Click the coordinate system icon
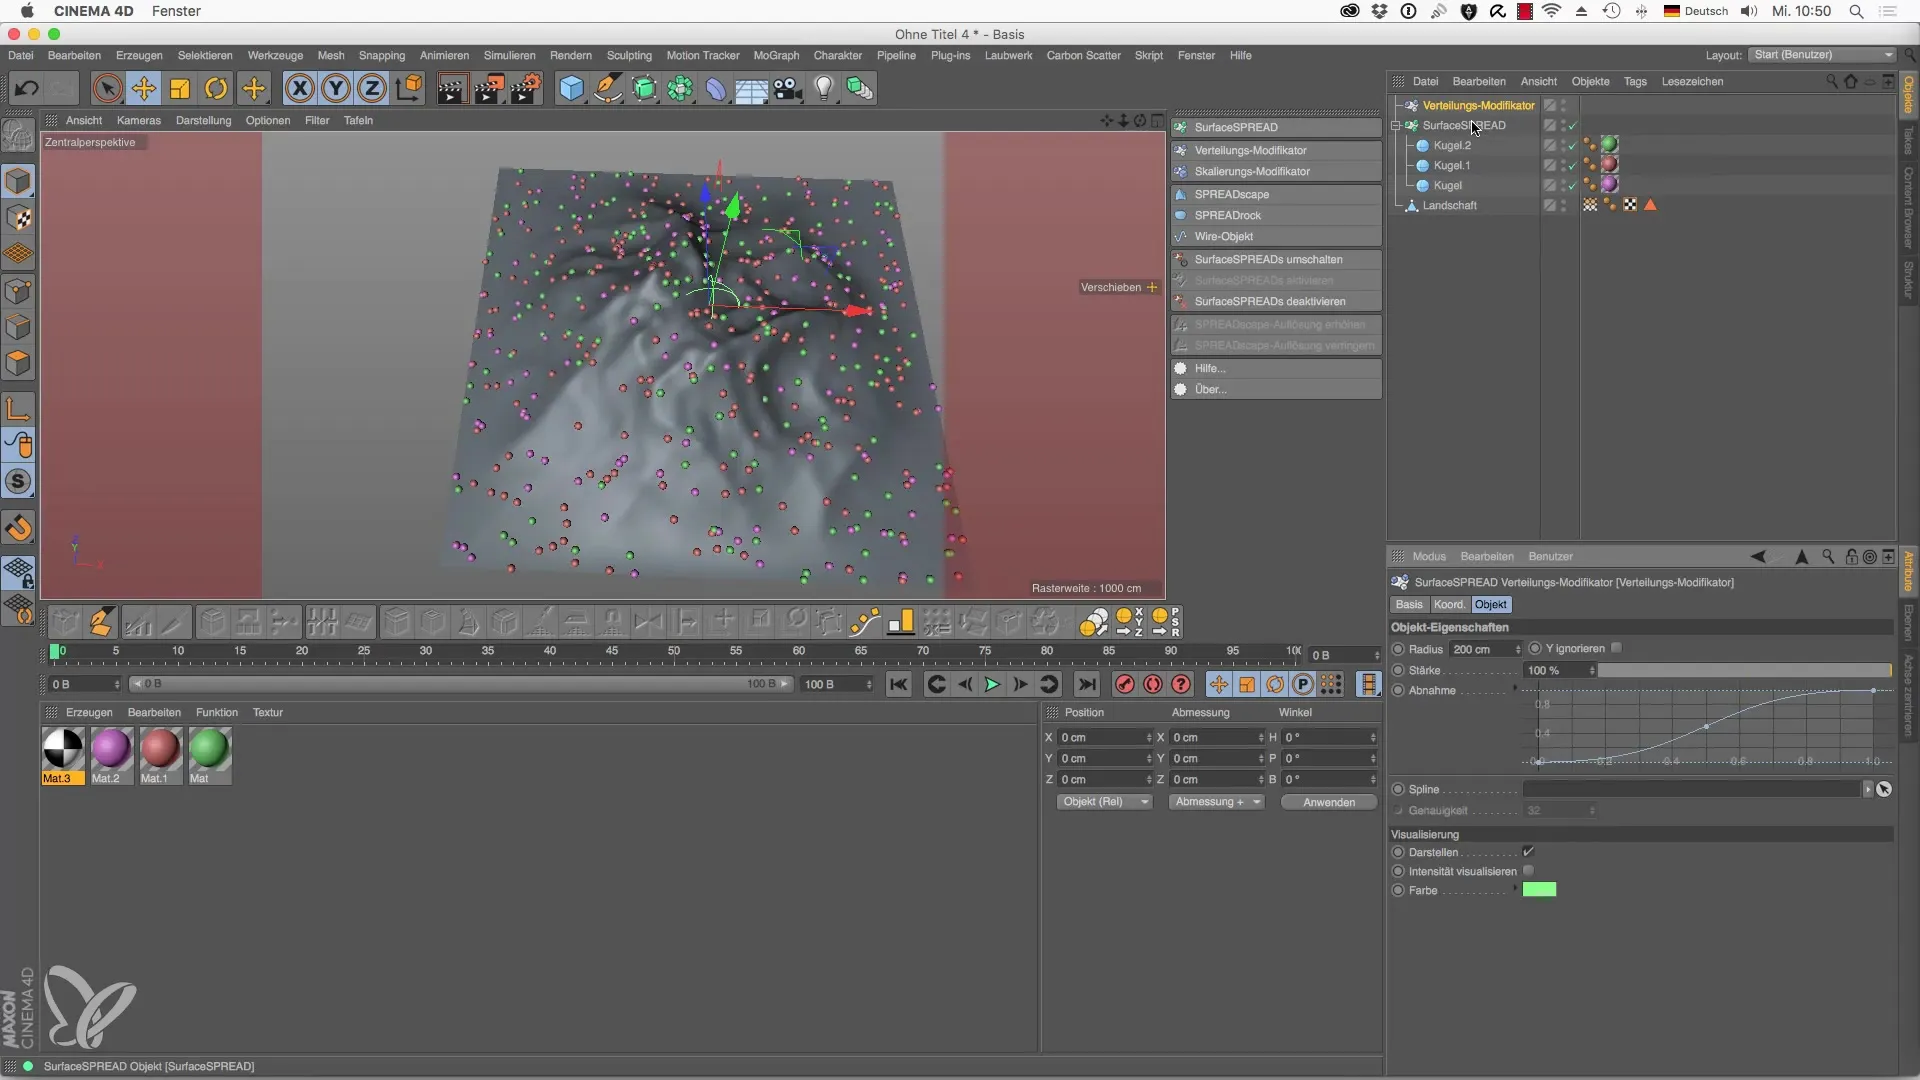The width and height of the screenshot is (1920, 1080). pos(408,88)
